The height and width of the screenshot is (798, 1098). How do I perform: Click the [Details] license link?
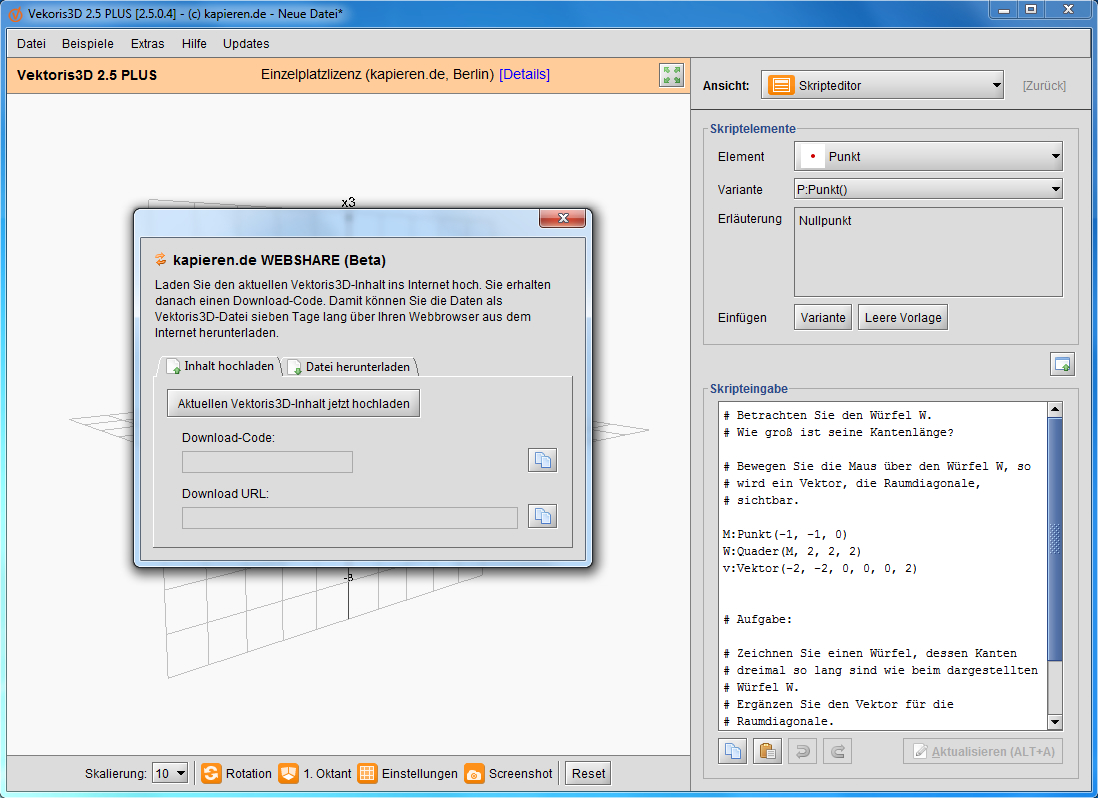point(524,74)
